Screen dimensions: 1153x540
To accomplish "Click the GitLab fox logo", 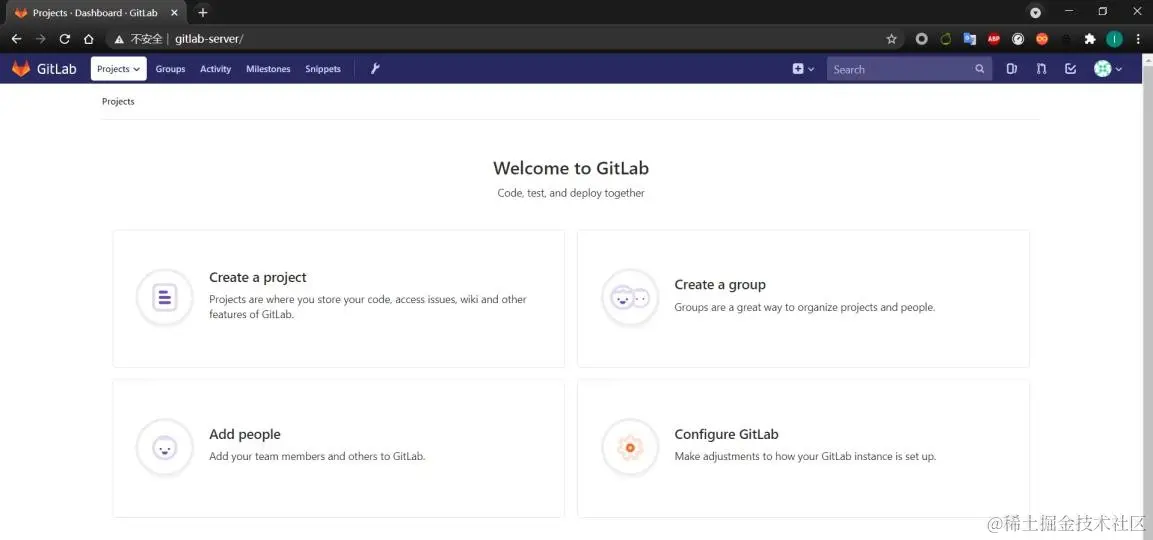I will pos(21,68).
